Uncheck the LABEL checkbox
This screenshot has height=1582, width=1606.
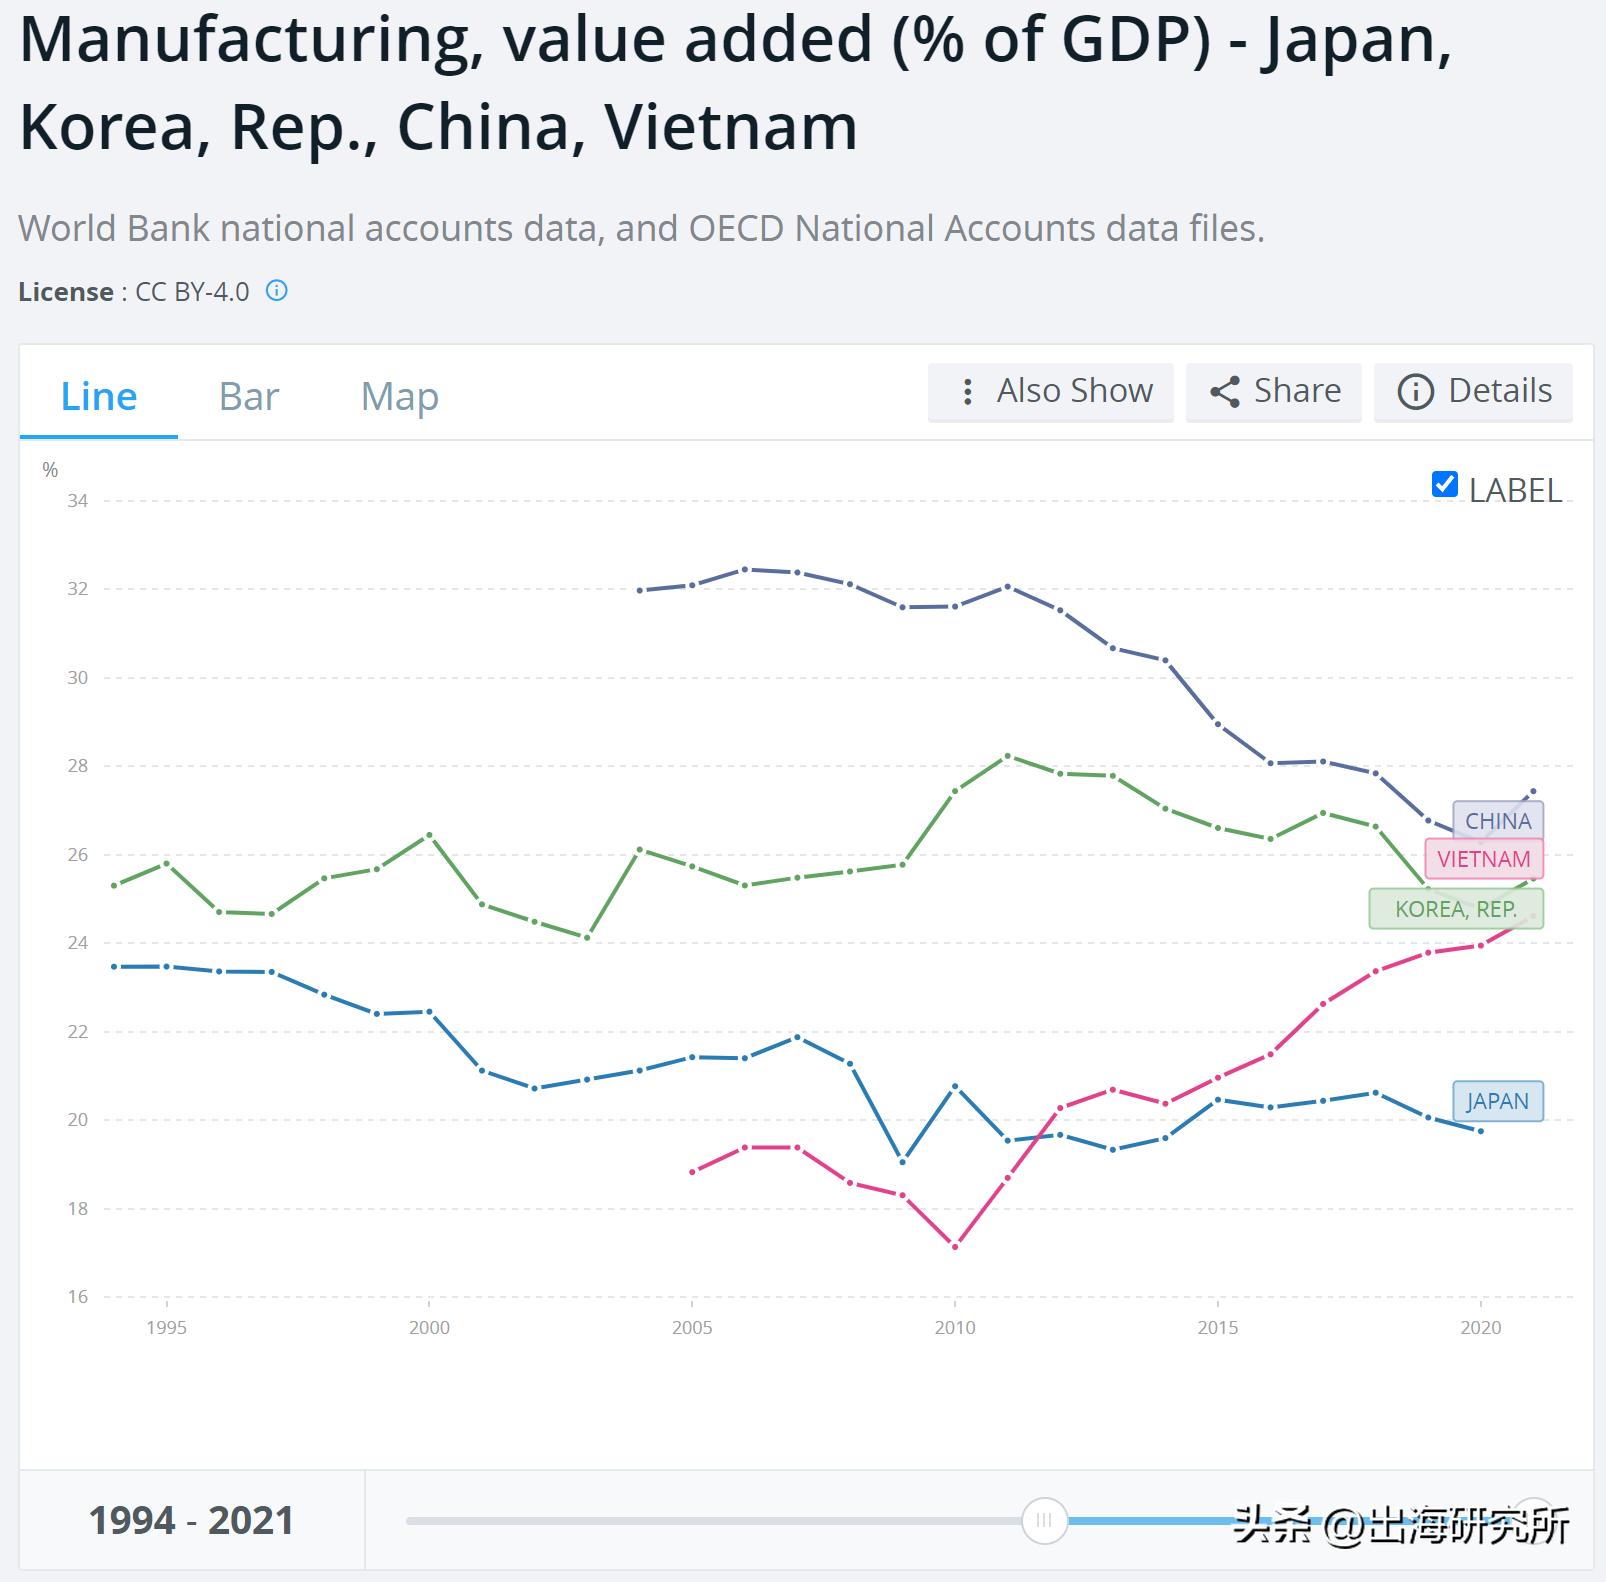click(x=1444, y=485)
